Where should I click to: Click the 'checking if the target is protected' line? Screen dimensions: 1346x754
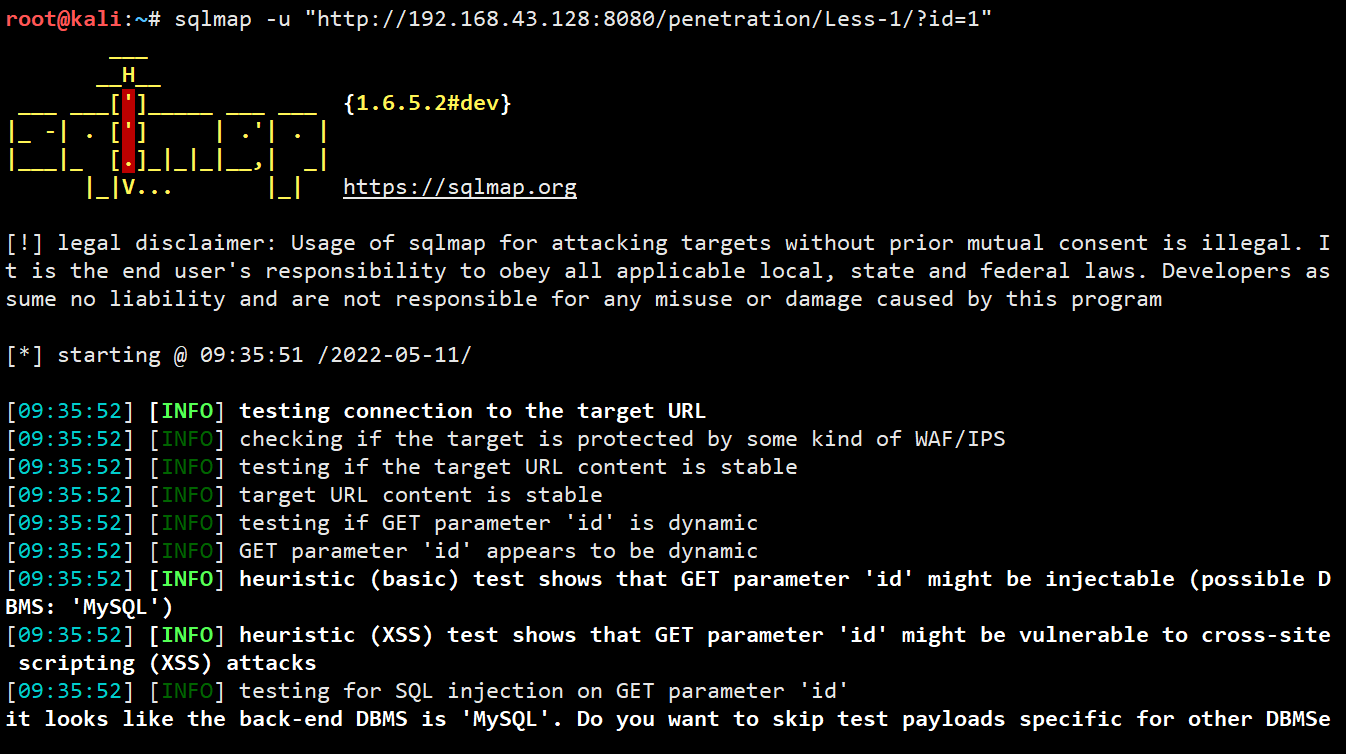(x=622, y=439)
